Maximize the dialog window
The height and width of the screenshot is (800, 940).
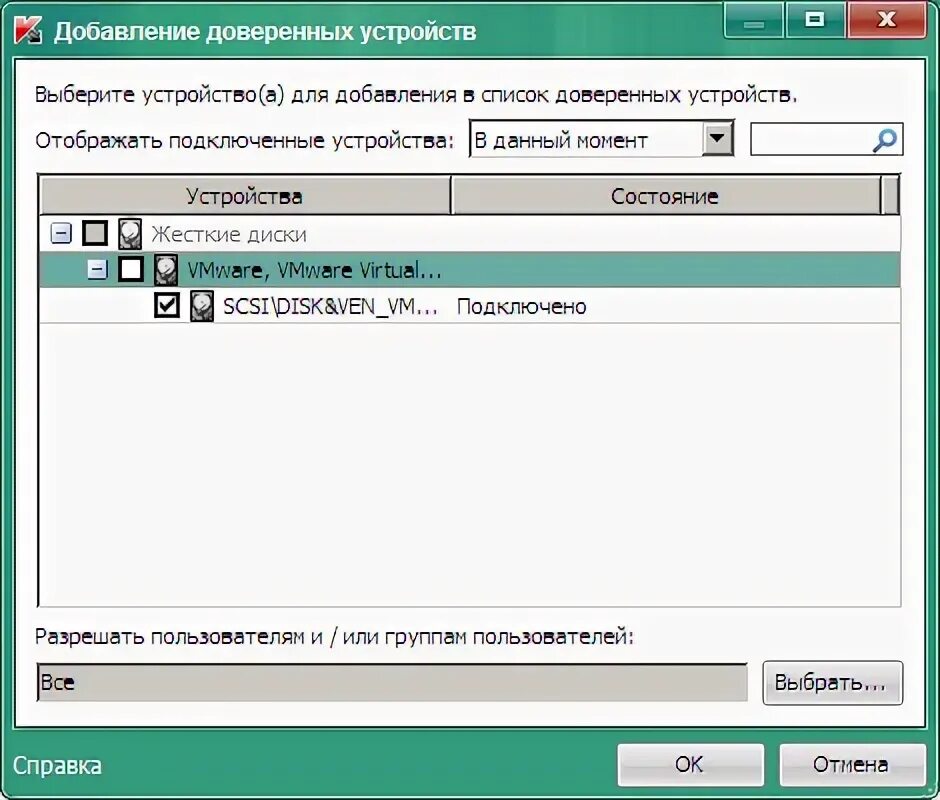tap(815, 20)
